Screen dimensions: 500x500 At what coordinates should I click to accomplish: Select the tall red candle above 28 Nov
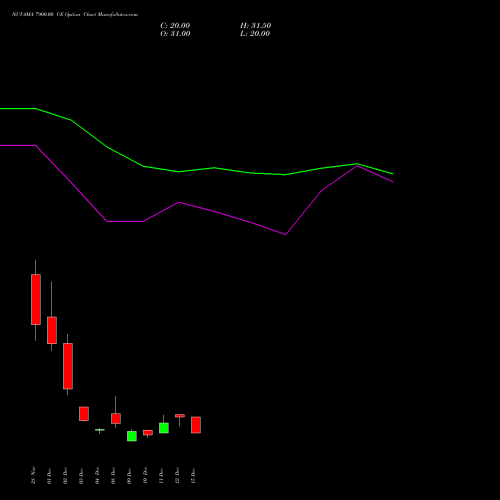36,299
